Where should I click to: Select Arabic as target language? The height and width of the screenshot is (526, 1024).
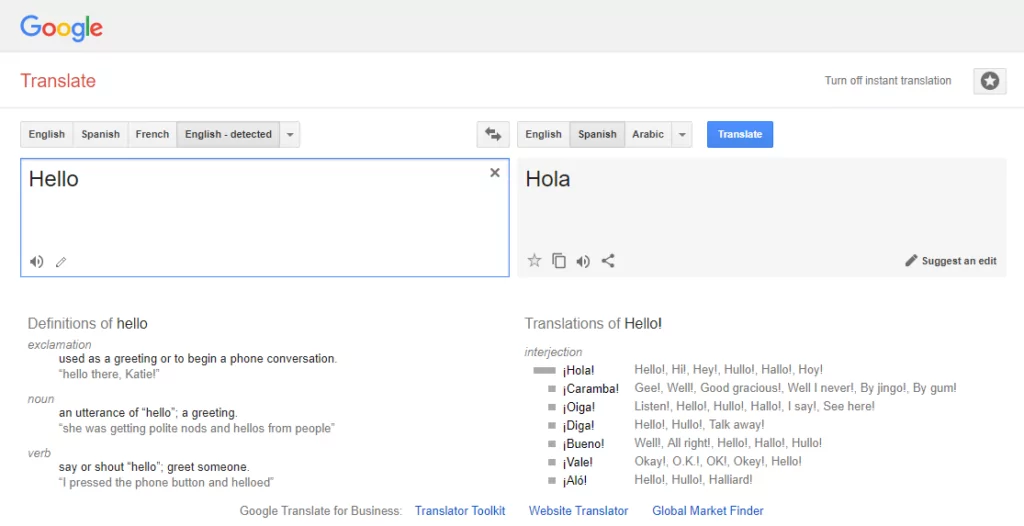[x=647, y=134]
